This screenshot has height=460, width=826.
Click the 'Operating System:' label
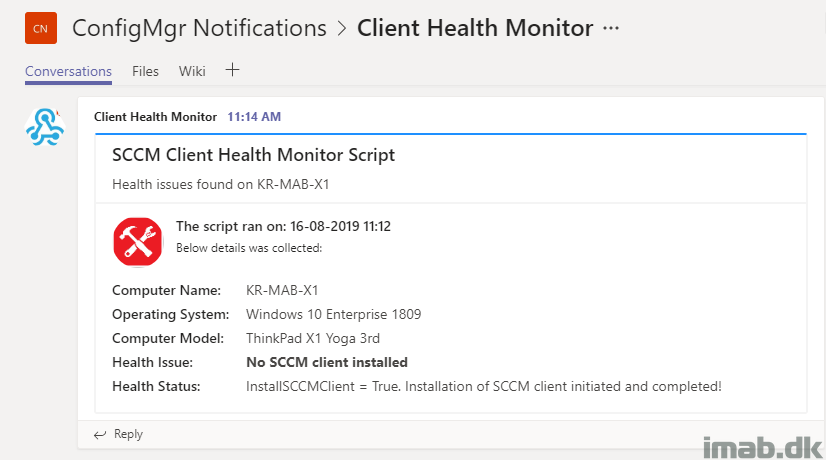[x=171, y=315]
